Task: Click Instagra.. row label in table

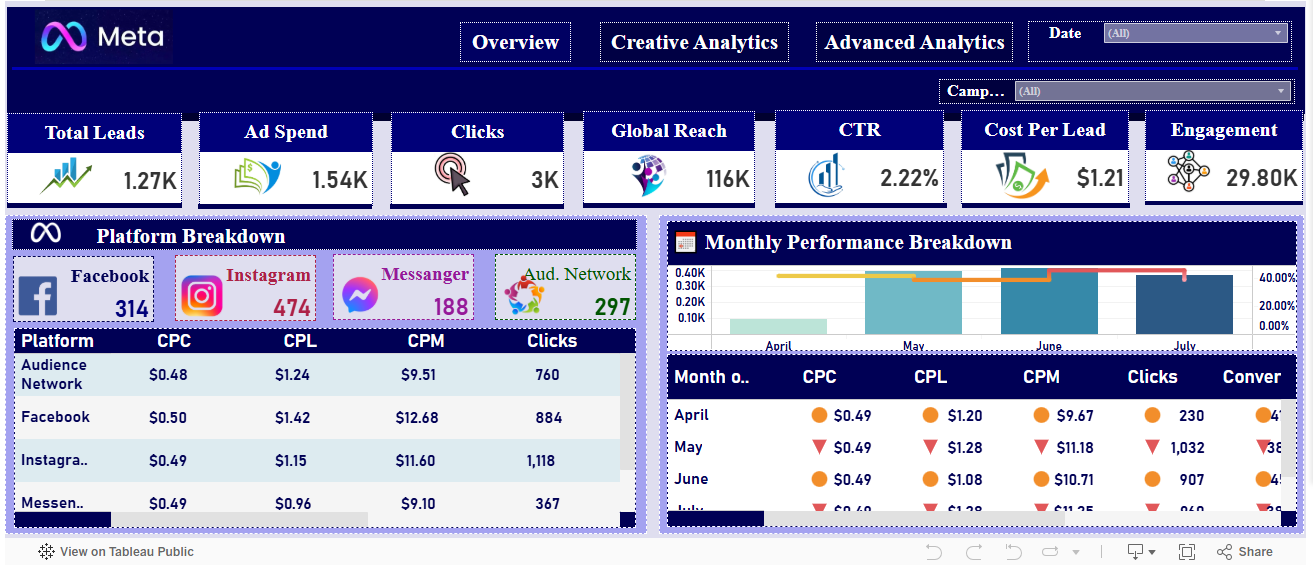Action: pos(54,460)
